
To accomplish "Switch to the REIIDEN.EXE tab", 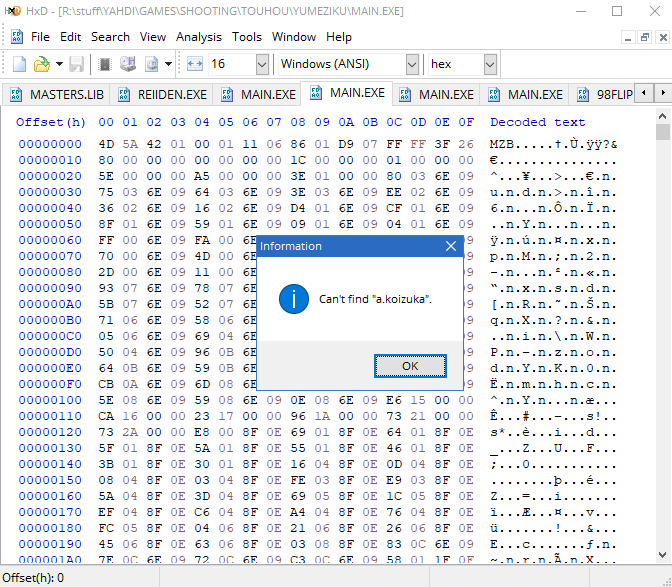I will click(x=162, y=94).
